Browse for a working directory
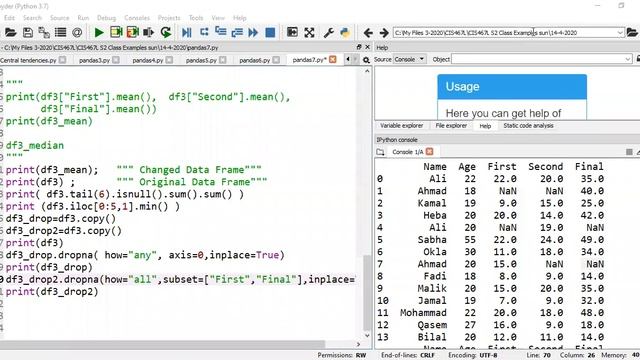This screenshot has height=360, width=640. [x=632, y=32]
